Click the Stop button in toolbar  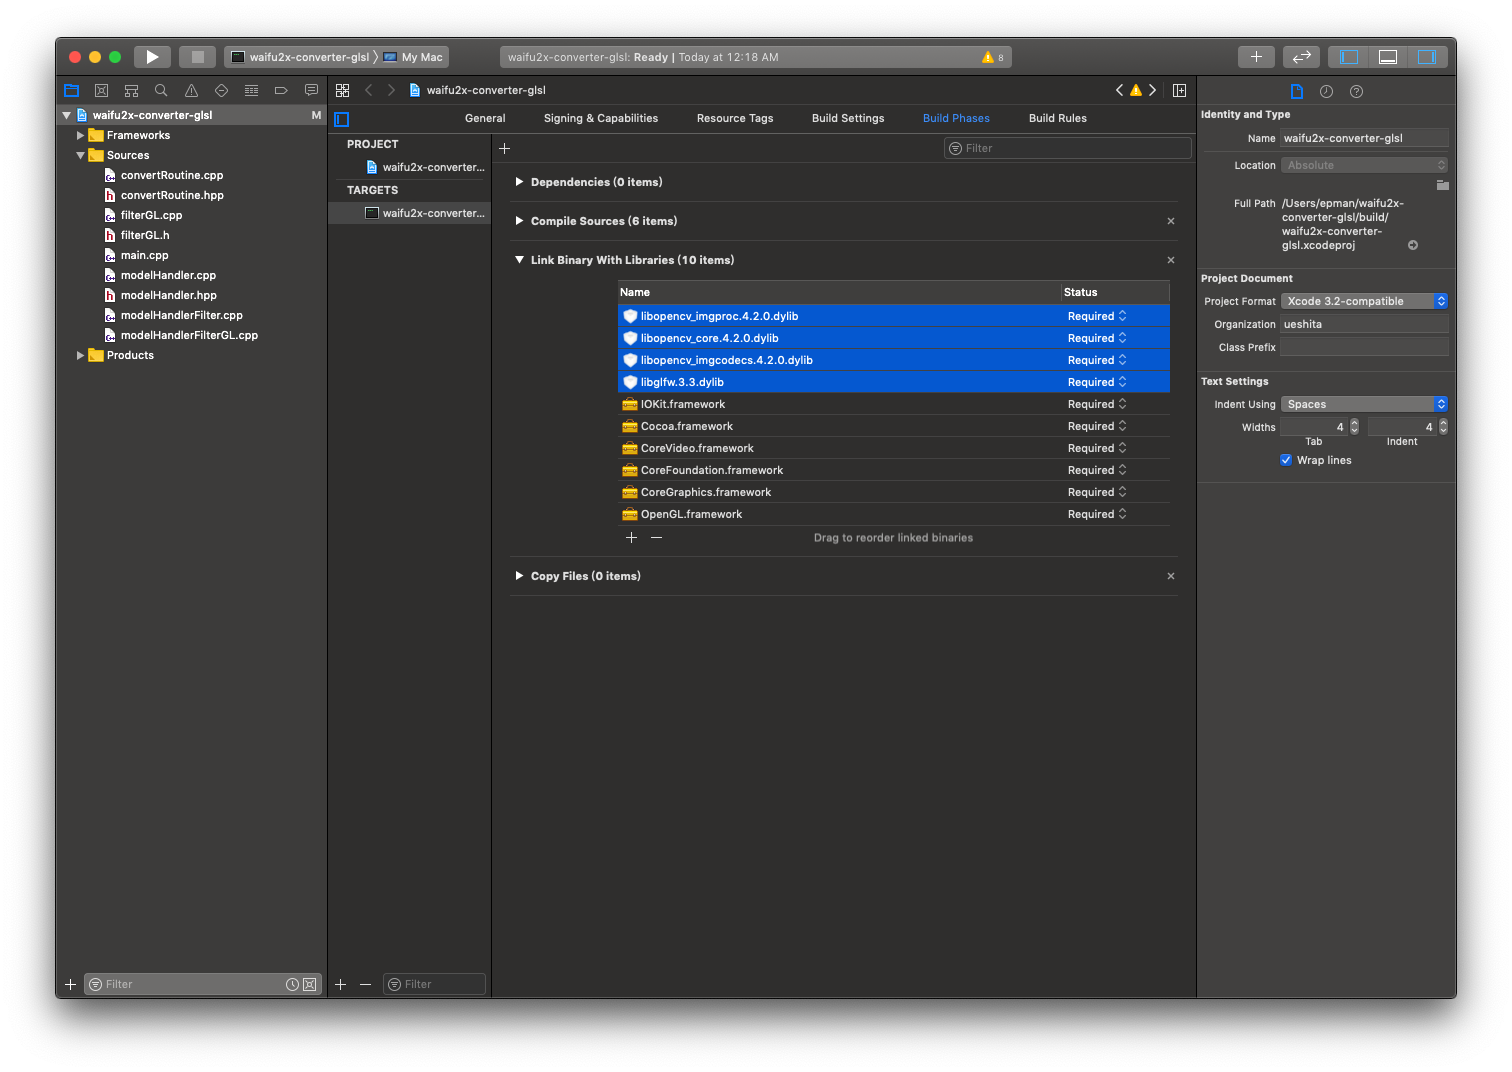tap(197, 57)
